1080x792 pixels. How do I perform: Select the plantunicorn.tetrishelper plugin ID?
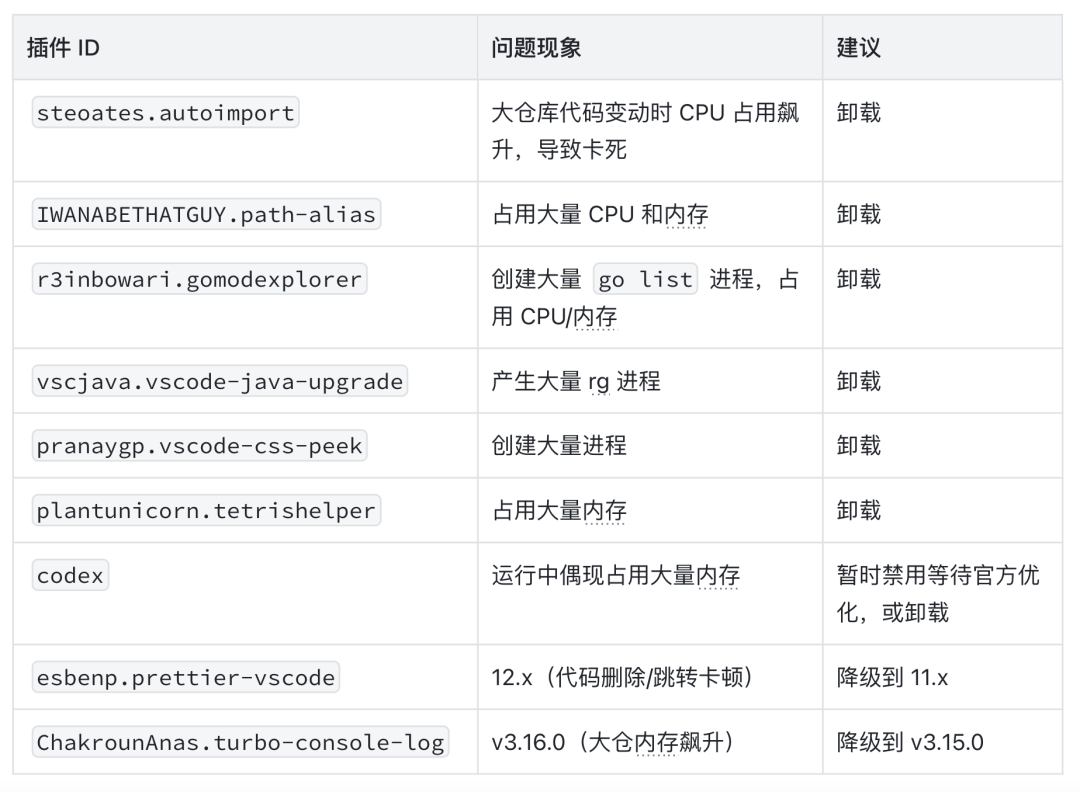pyautogui.click(x=206, y=510)
